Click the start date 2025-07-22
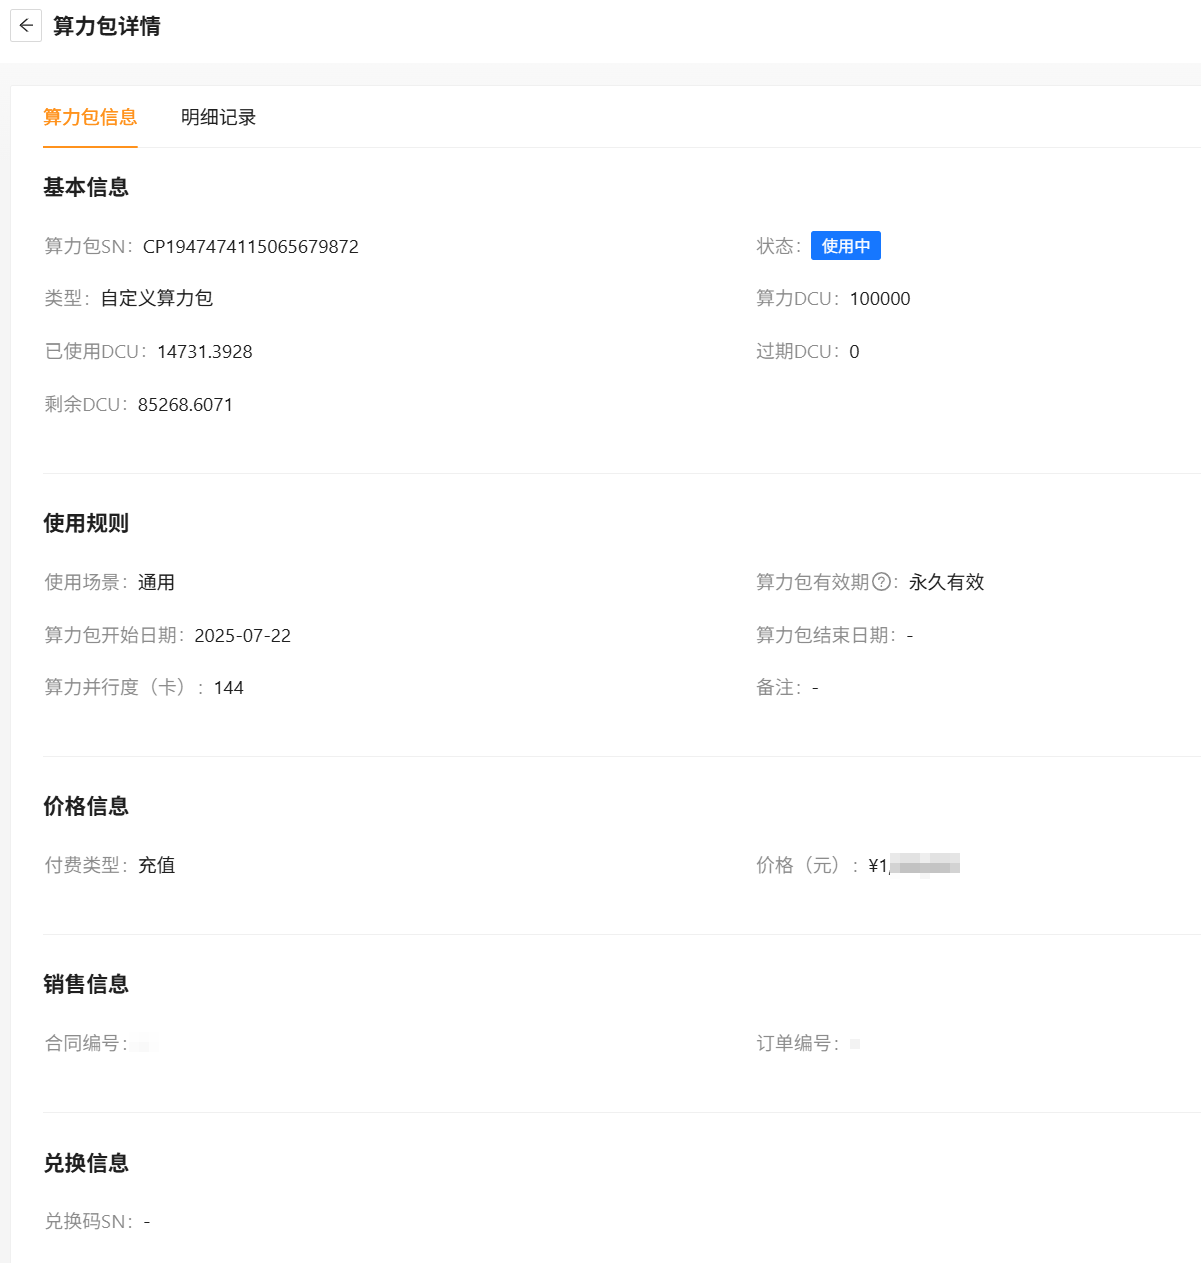 (x=242, y=636)
